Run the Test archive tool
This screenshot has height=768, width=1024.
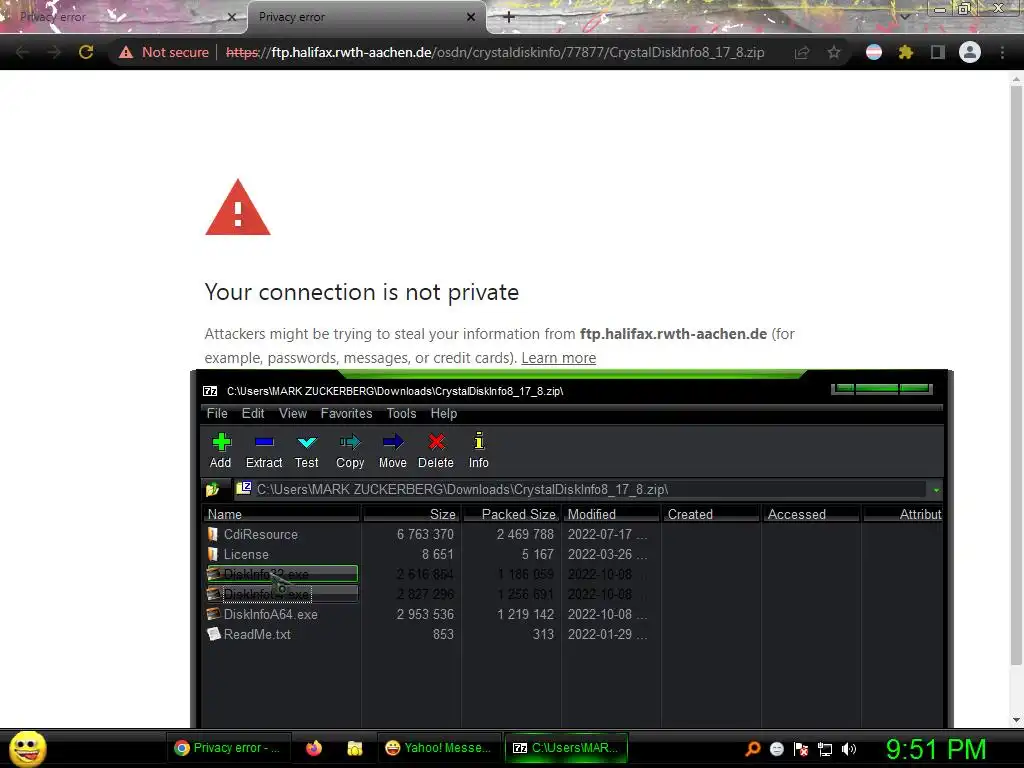coord(306,450)
